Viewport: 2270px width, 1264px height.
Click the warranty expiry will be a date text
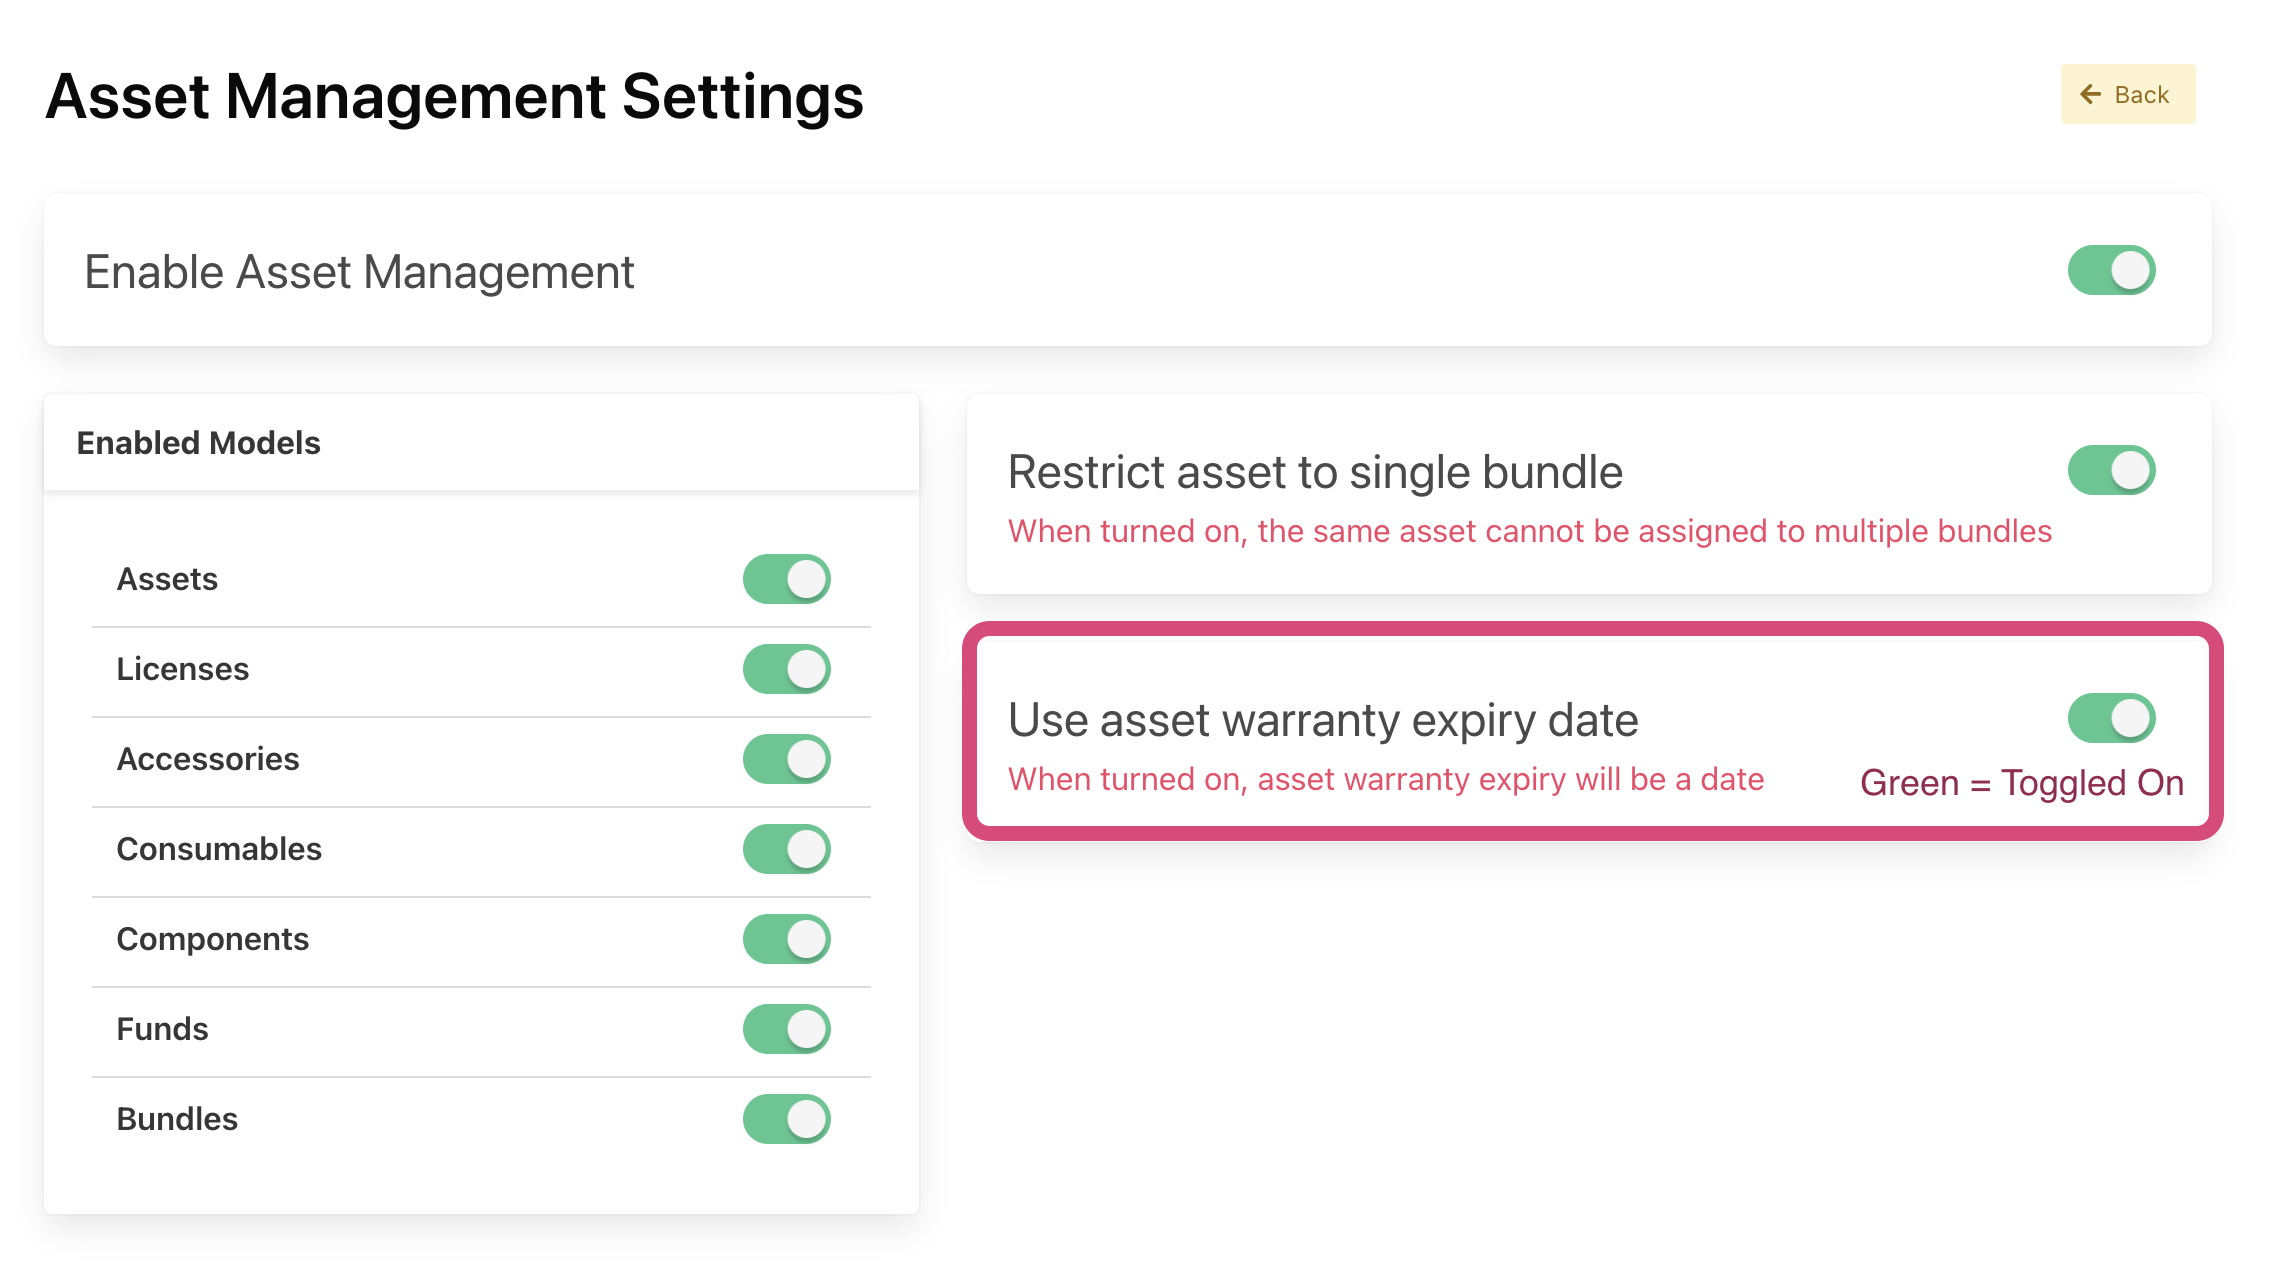coord(1385,779)
